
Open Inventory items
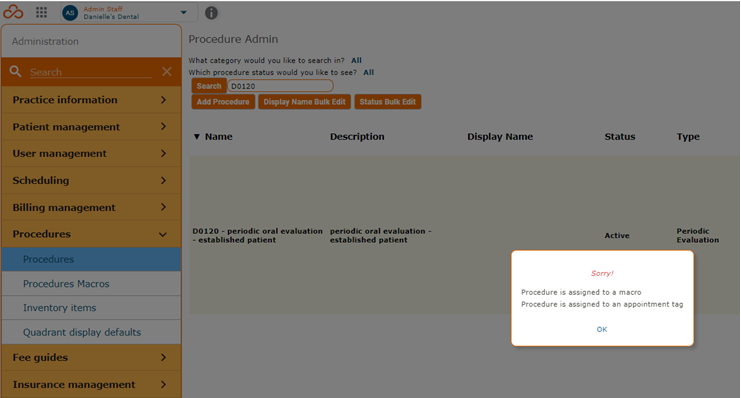pos(91,308)
